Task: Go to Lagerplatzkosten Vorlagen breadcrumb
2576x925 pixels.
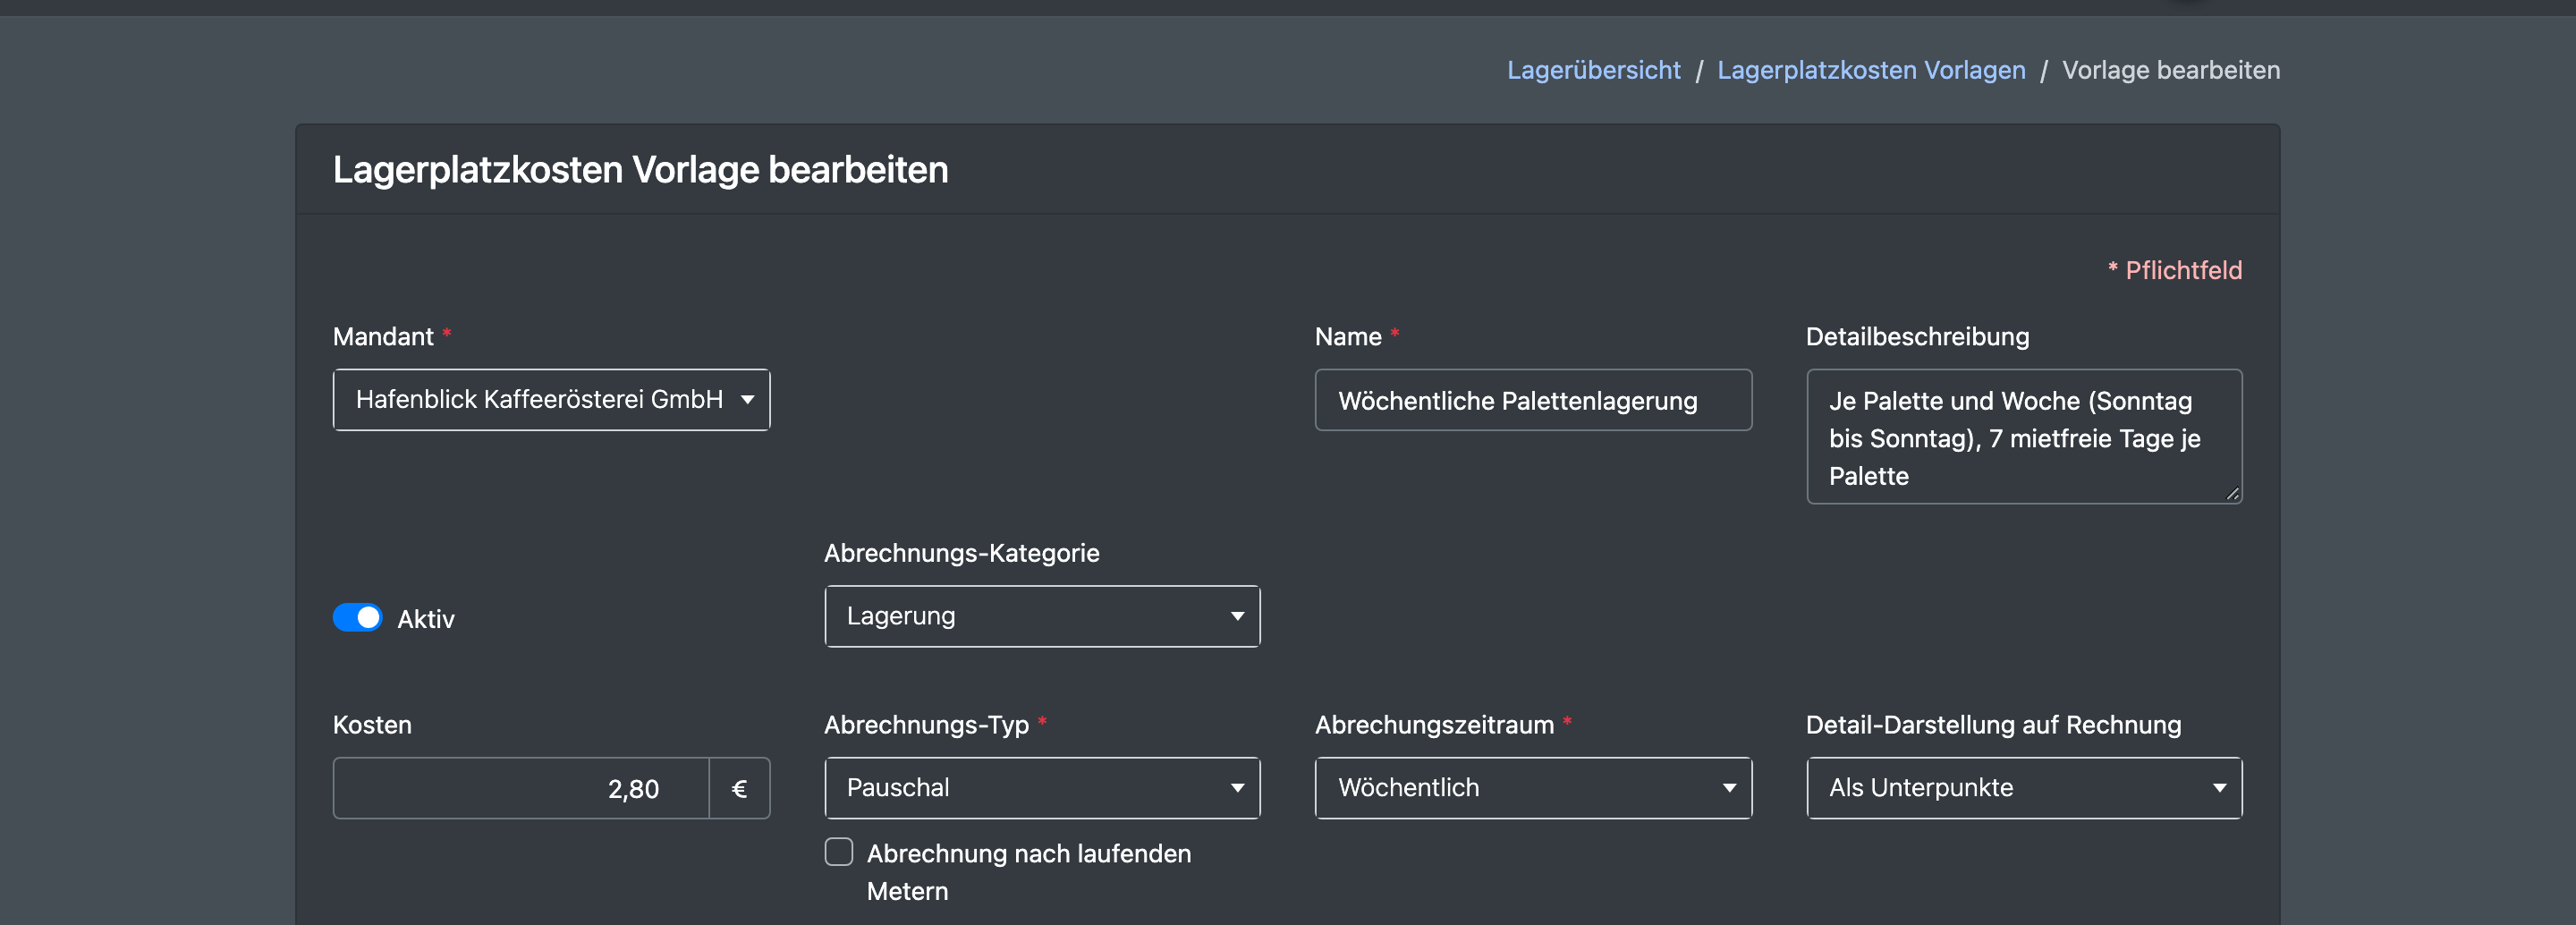Action: (1871, 70)
